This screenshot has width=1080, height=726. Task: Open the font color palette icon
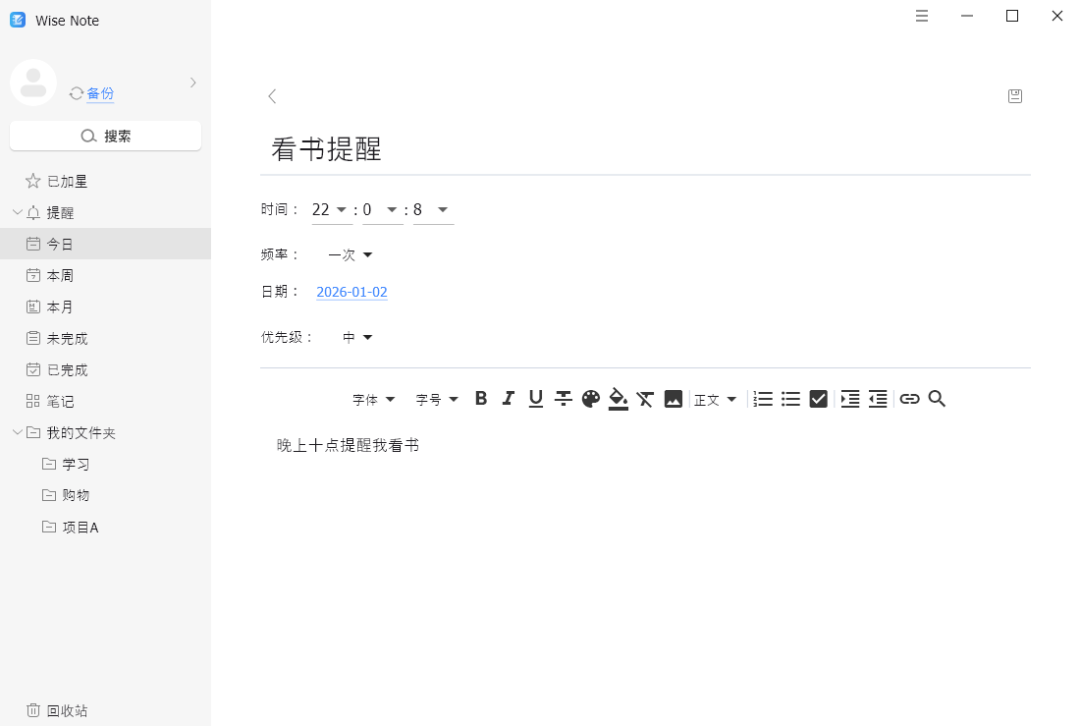click(591, 398)
